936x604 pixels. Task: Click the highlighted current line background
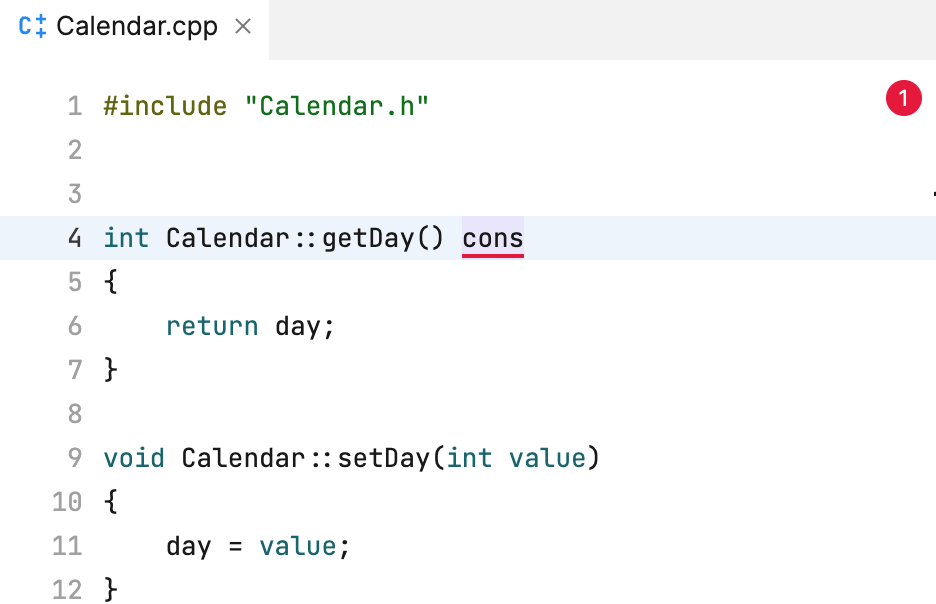[x=700, y=238]
